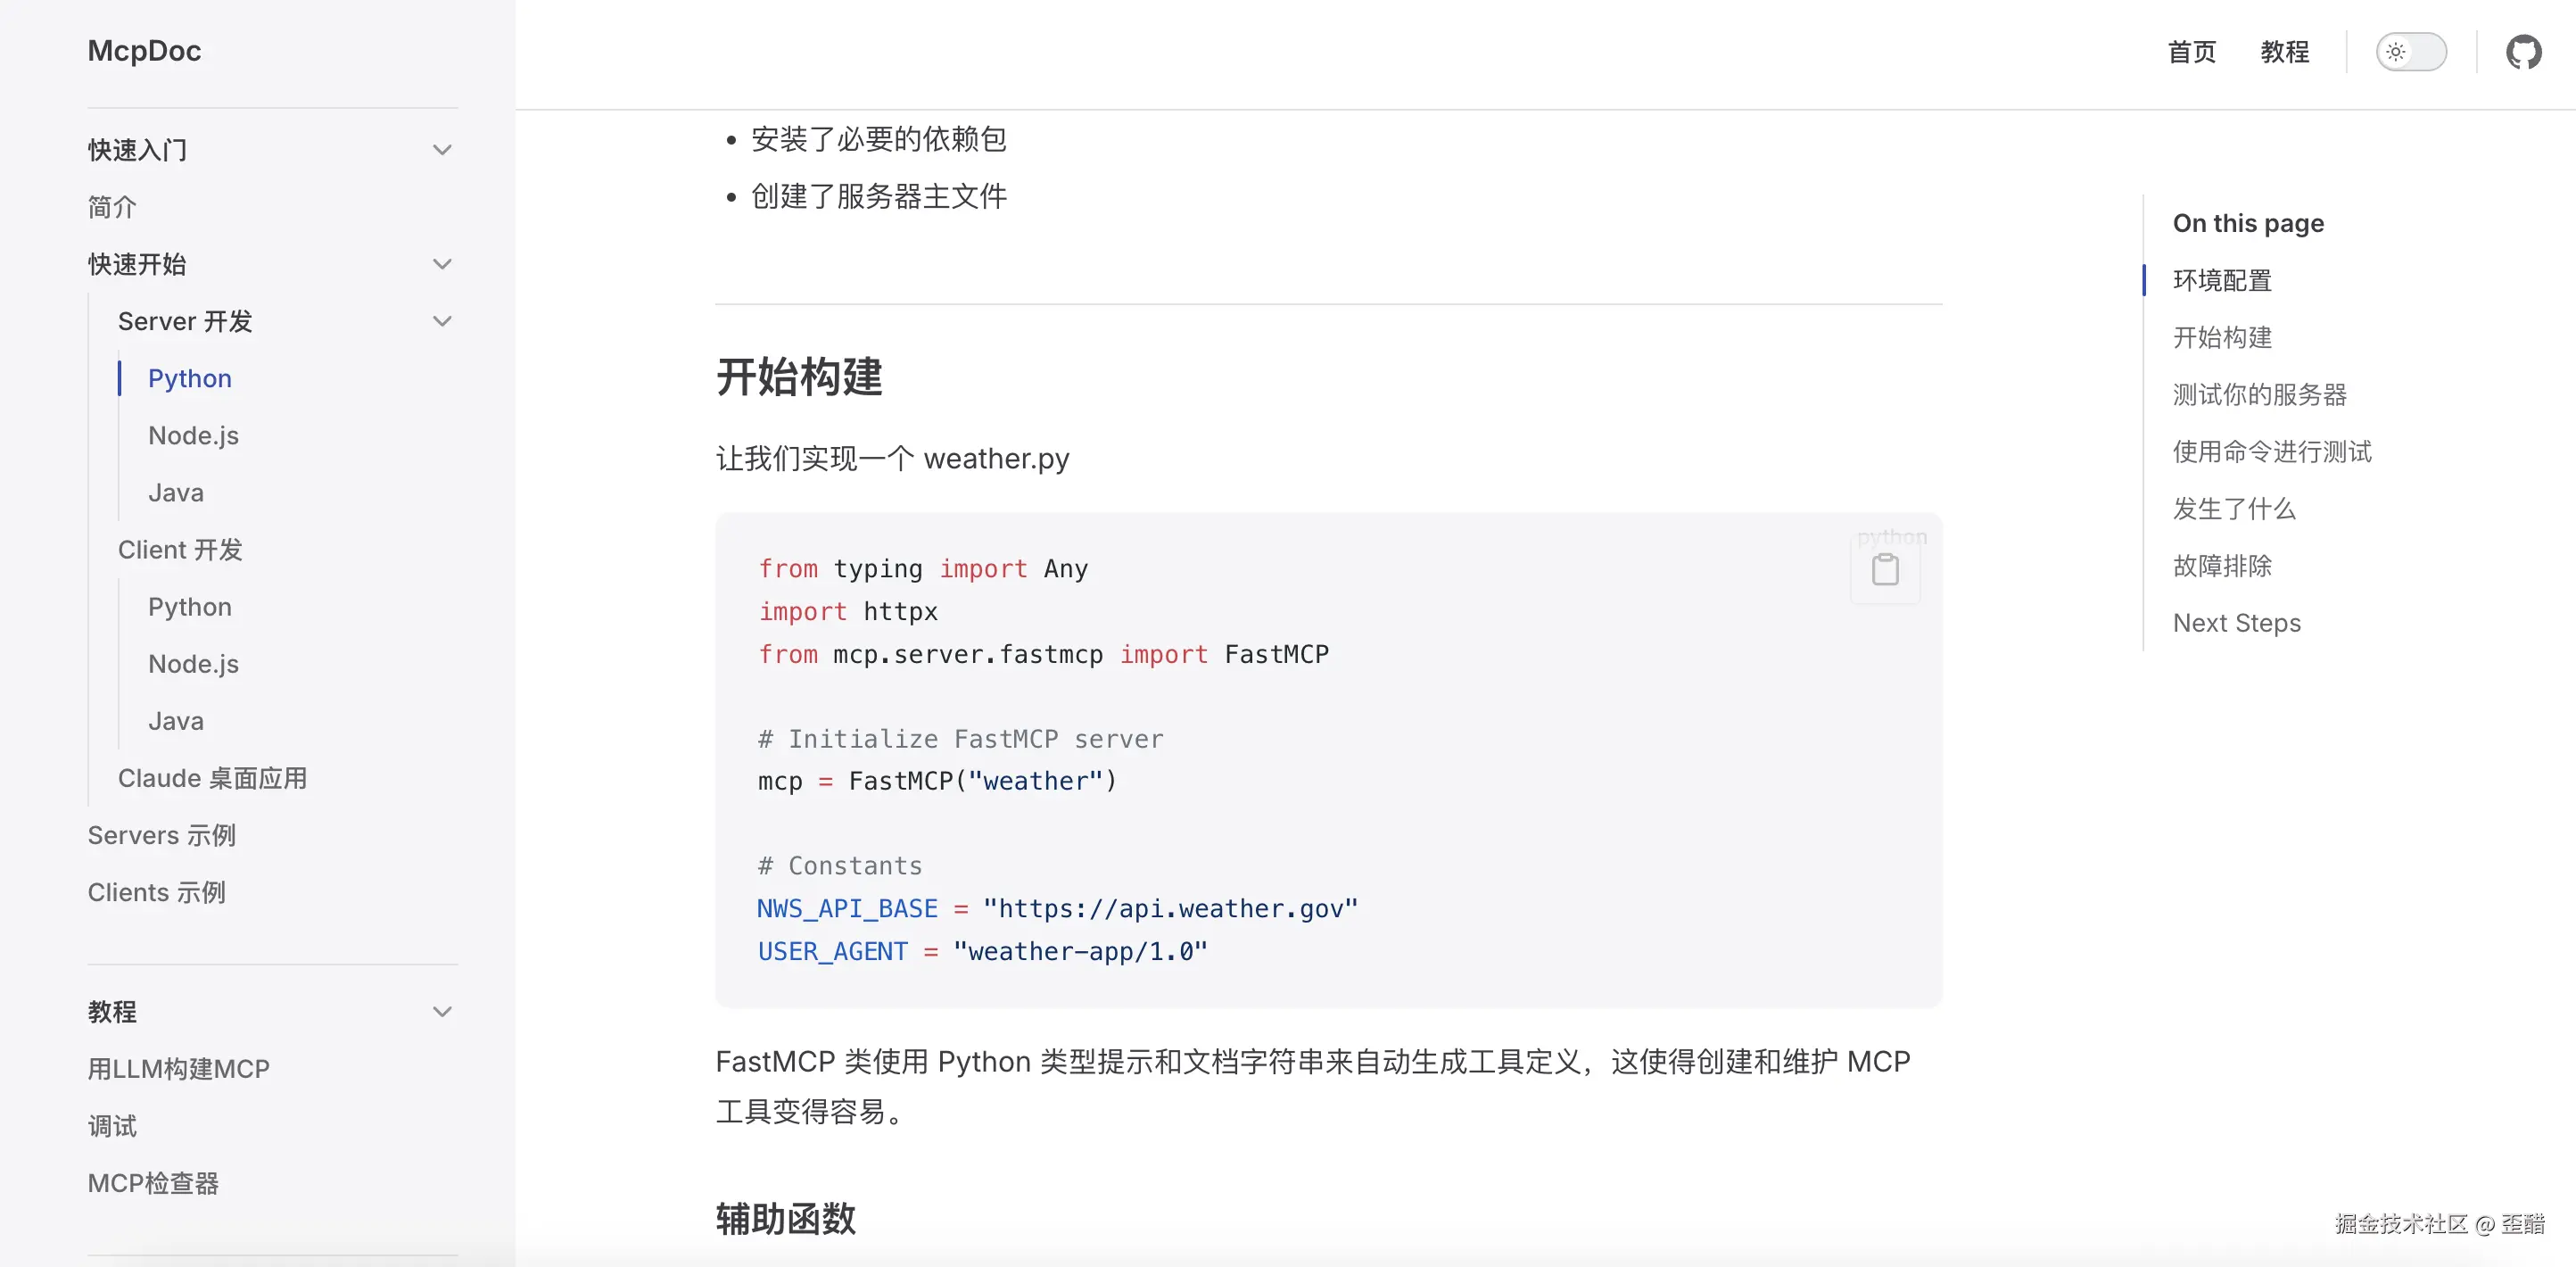Viewport: 2576px width, 1267px height.
Task: Open 用LLM构建MCP tutorial page
Action: 178,1069
